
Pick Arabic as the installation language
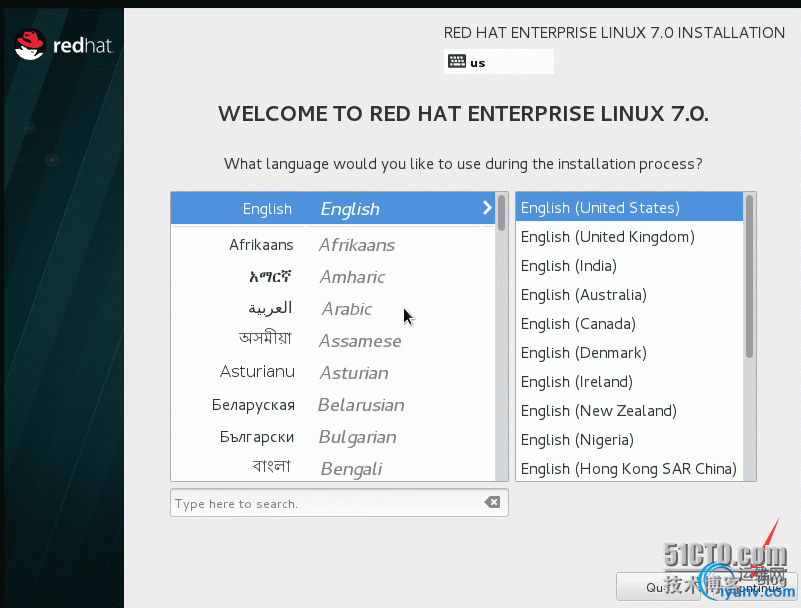(333, 309)
